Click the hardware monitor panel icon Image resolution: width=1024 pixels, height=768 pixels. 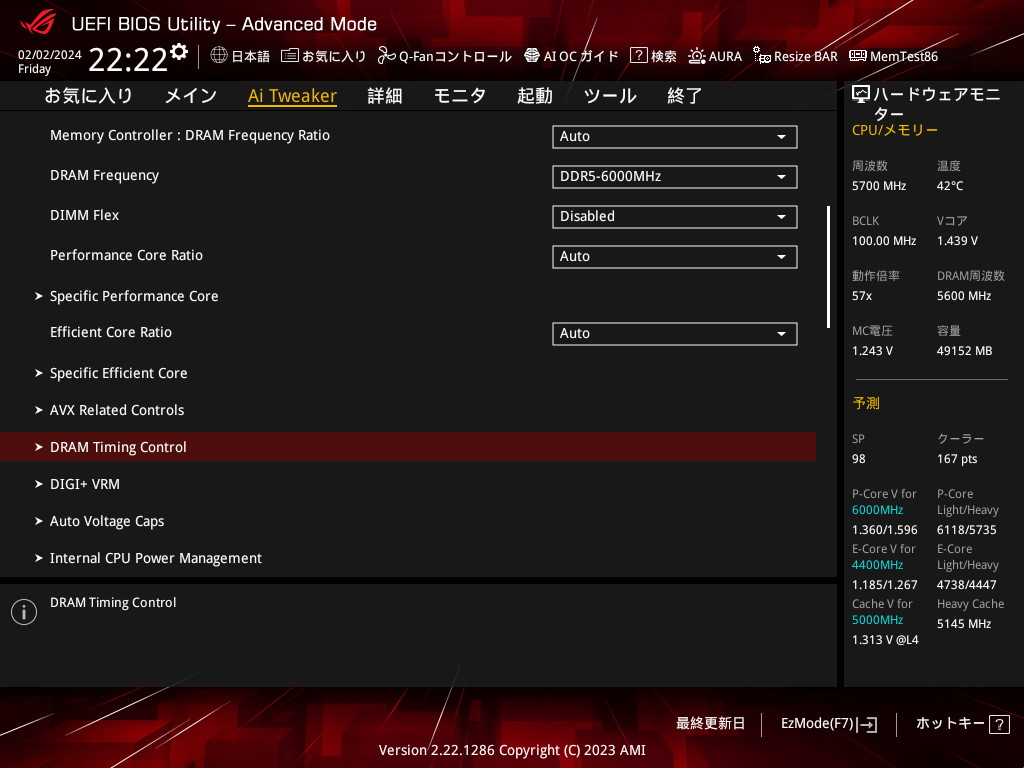[x=861, y=95]
